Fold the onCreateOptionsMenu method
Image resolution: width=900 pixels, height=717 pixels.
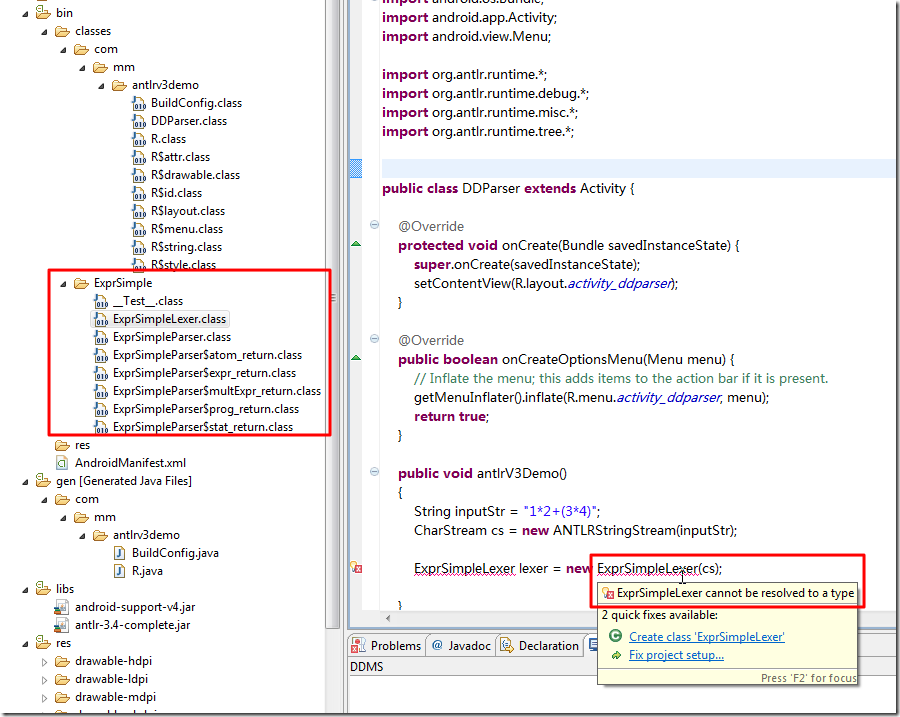pyautogui.click(x=374, y=338)
